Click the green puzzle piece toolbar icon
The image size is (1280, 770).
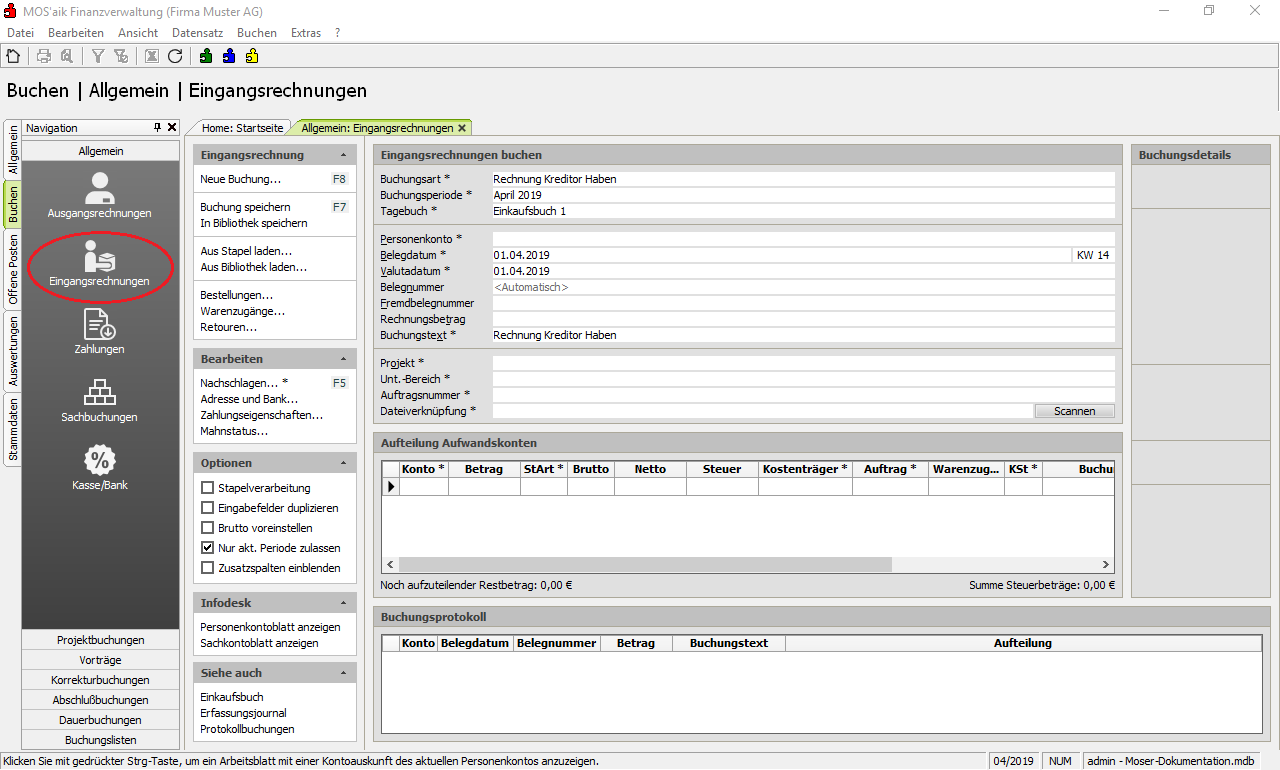click(206, 56)
